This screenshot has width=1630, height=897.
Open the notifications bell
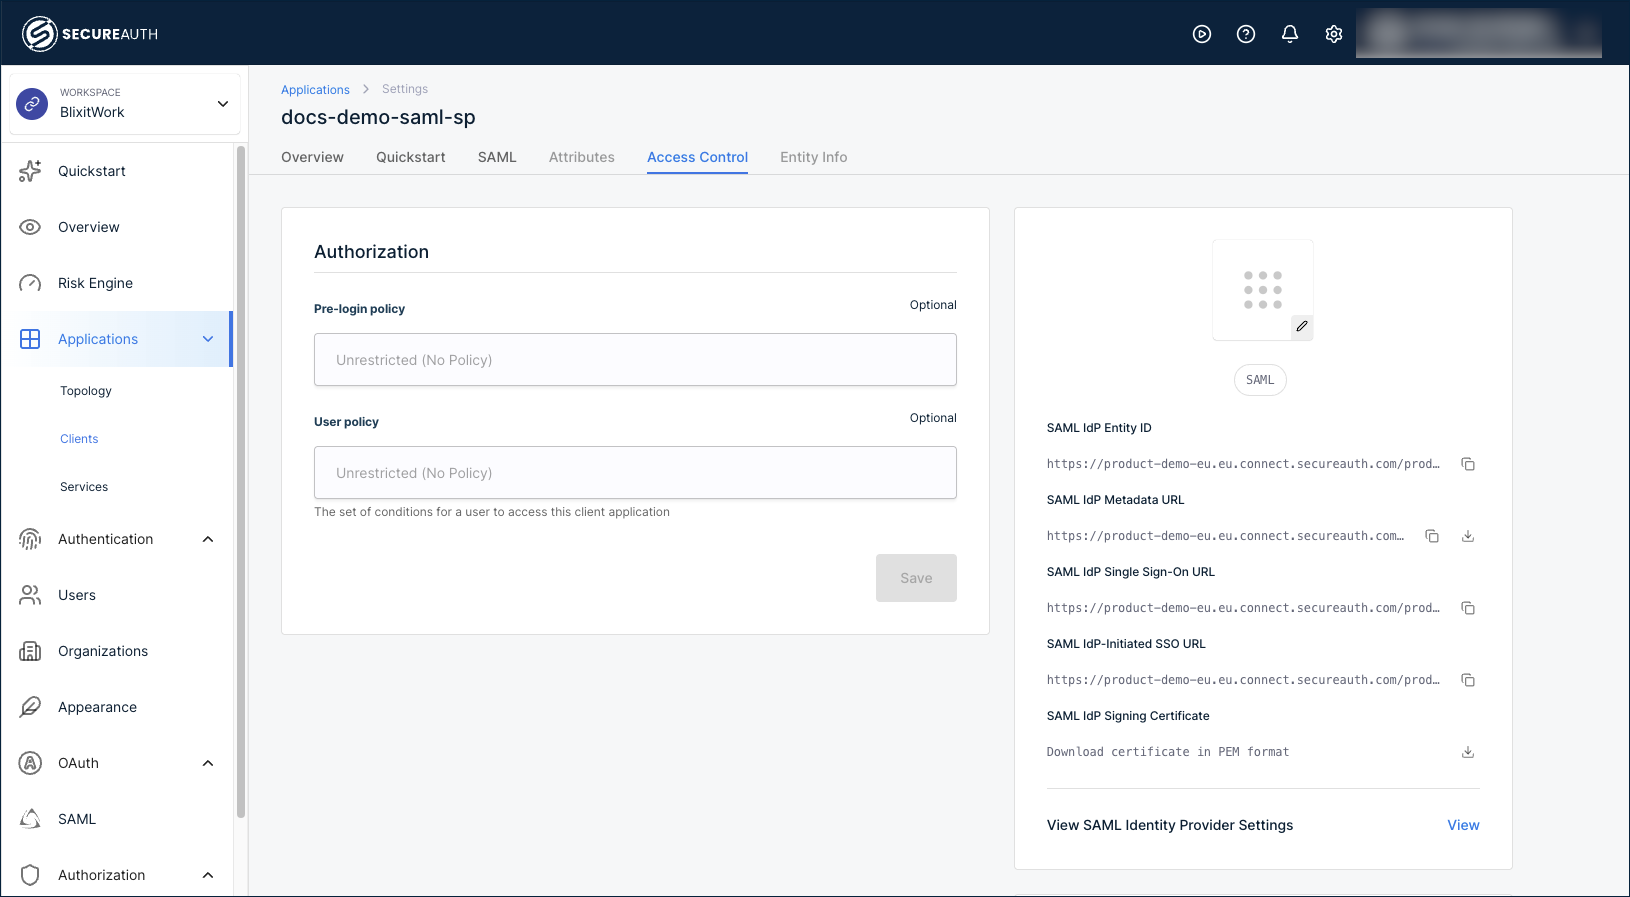tap(1290, 34)
